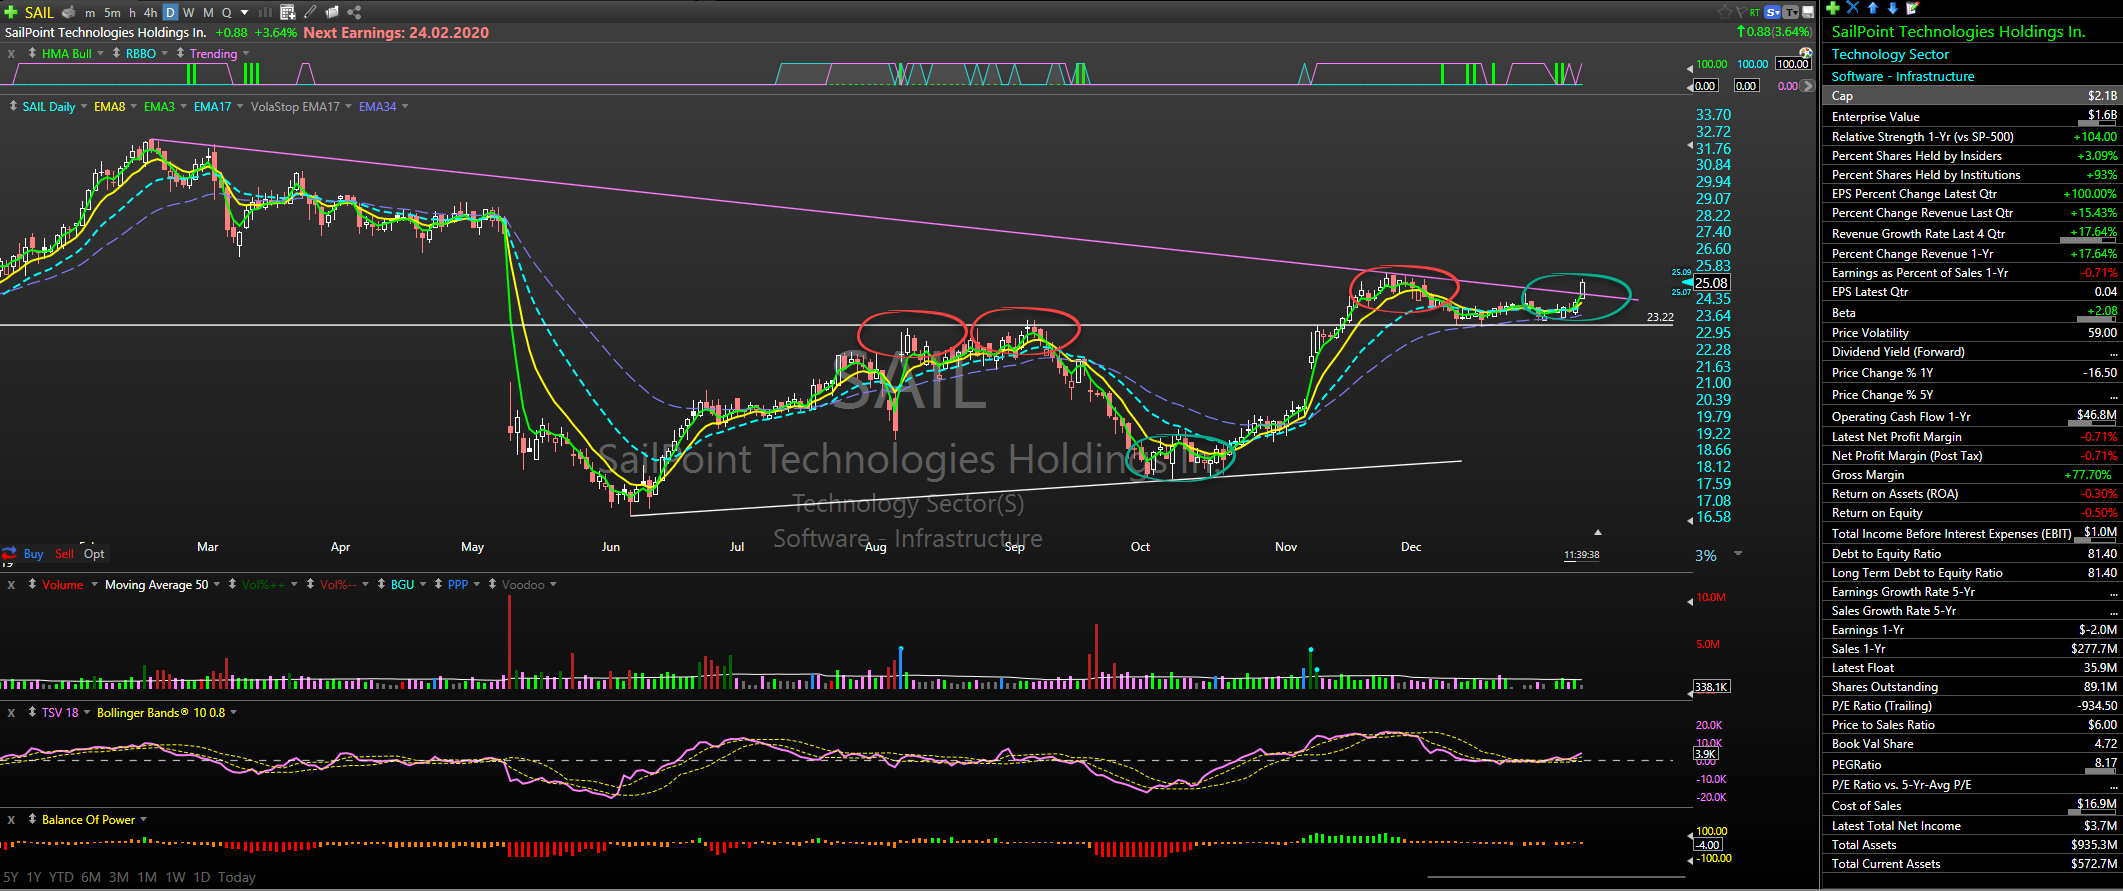Open the timeframe dropdown arrow after Q
This screenshot has height=891, width=2123.
pyautogui.click(x=245, y=13)
